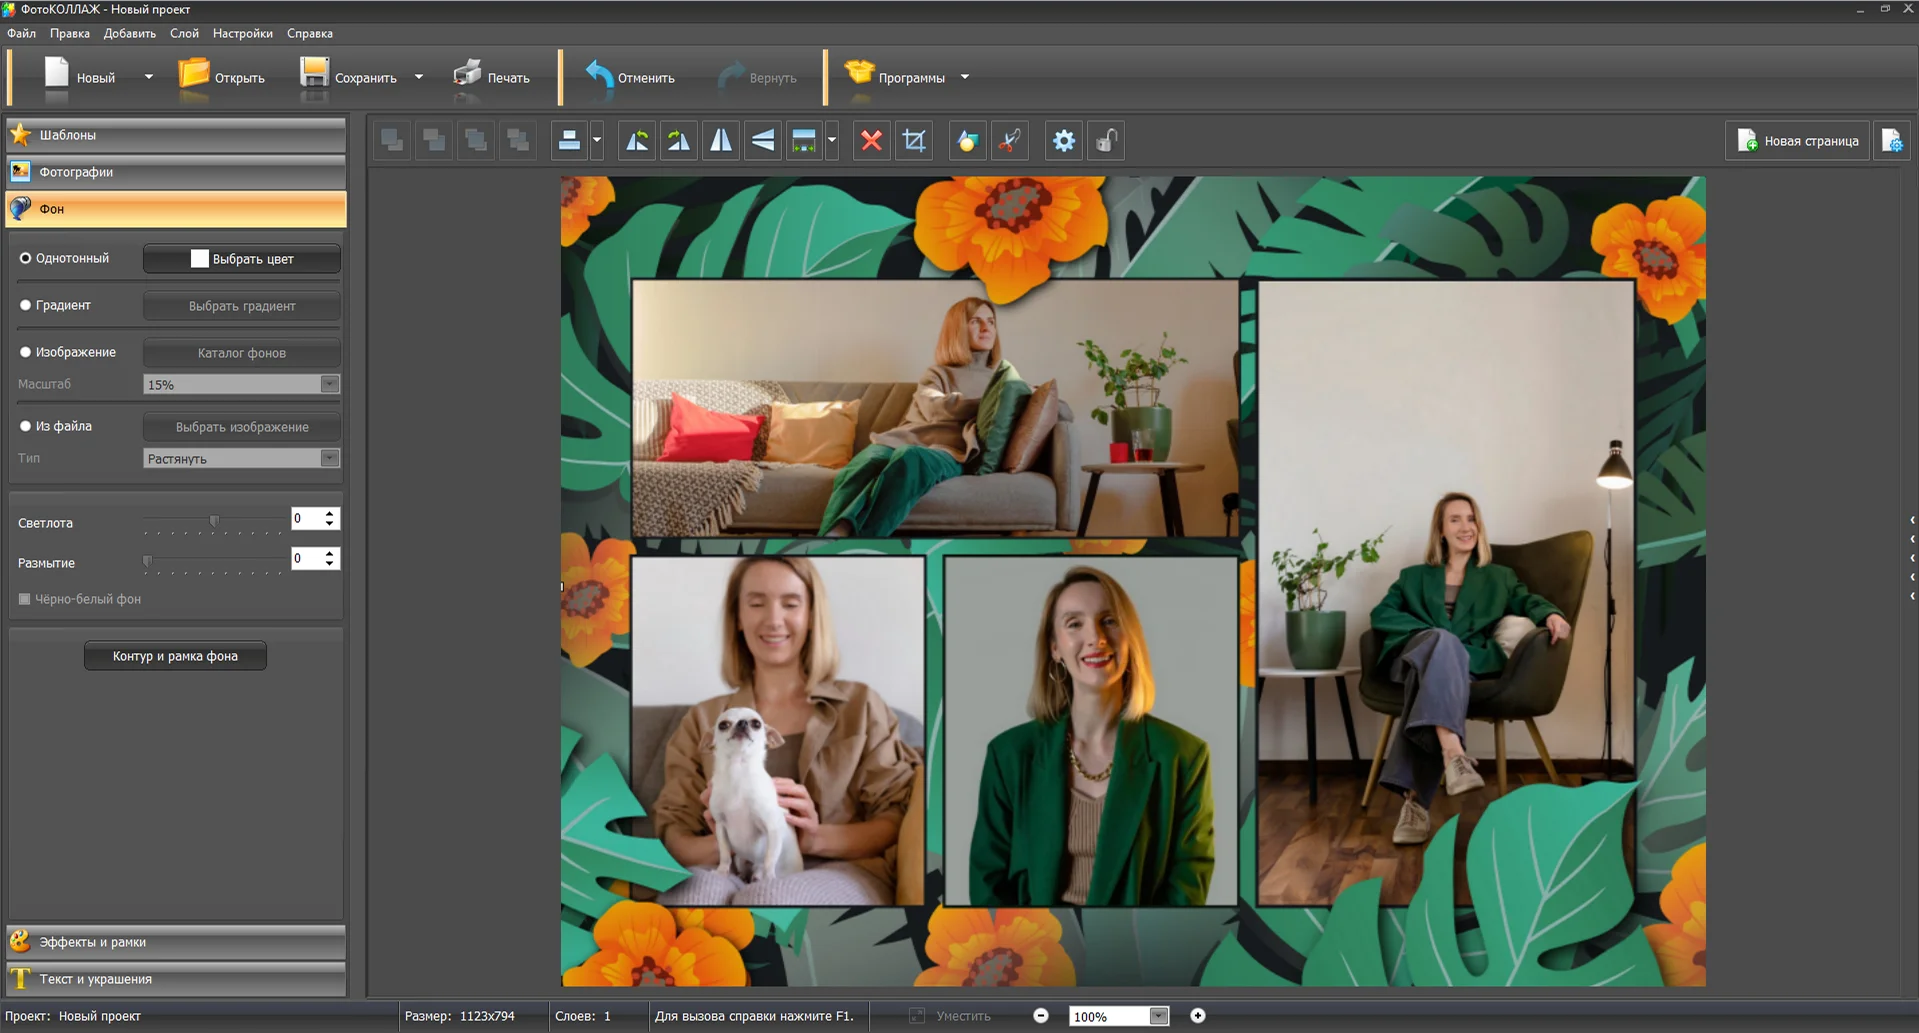This screenshot has width=1919, height=1033.
Task: Open the Слой menu
Action: [184, 33]
